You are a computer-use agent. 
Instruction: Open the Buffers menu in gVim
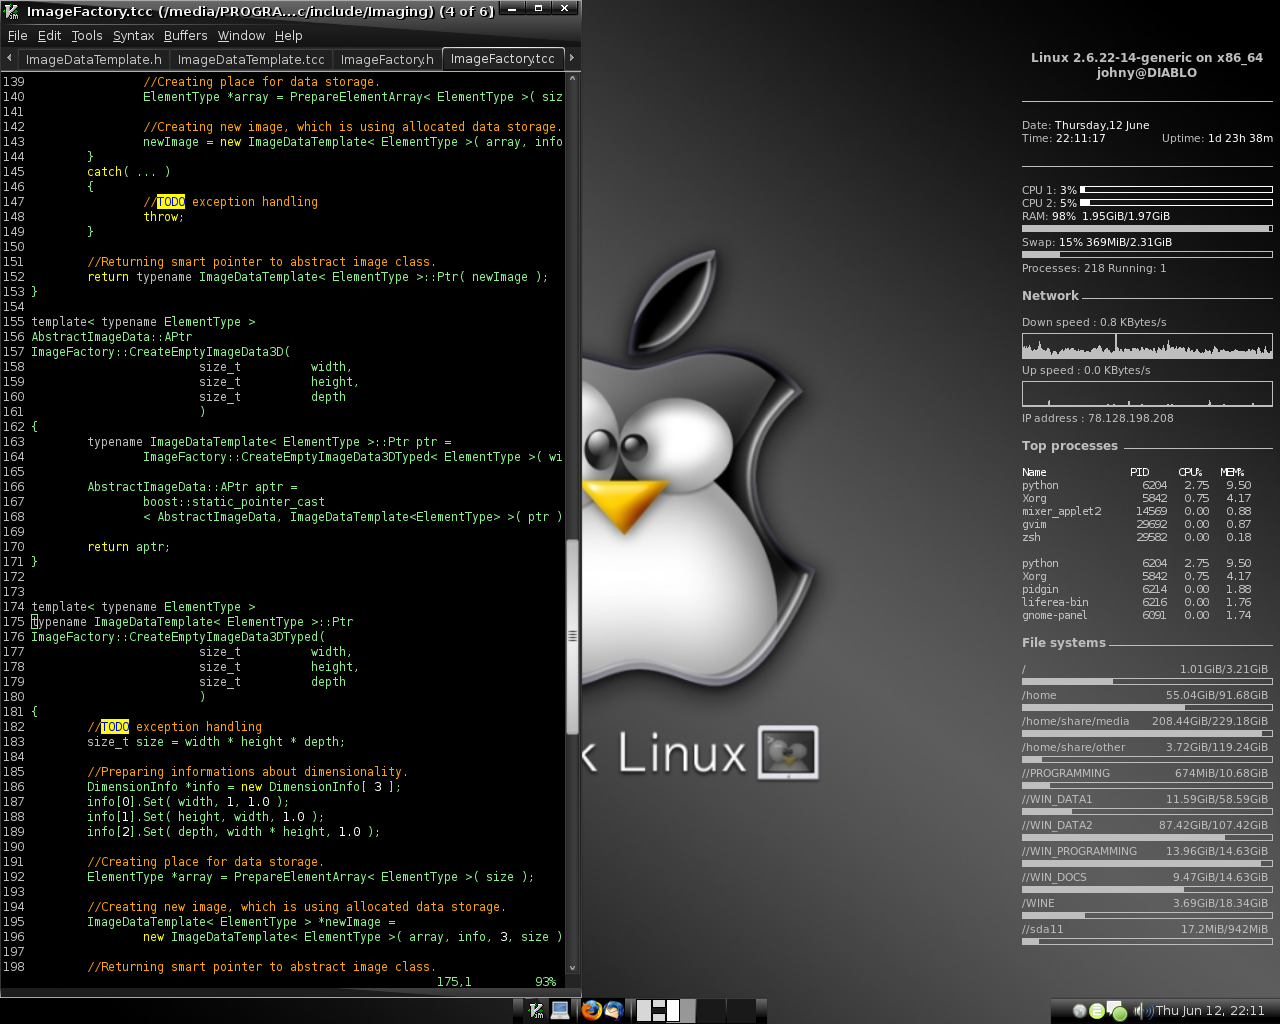coord(186,35)
